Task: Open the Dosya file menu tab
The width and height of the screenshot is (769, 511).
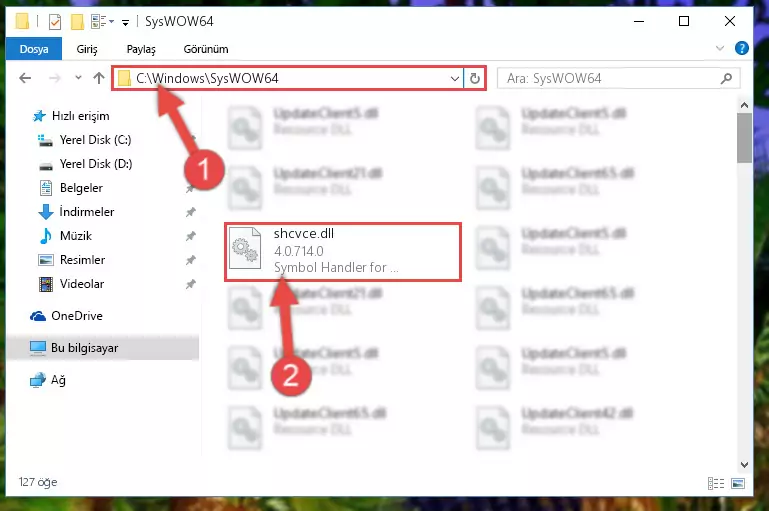Action: pyautogui.click(x=34, y=49)
